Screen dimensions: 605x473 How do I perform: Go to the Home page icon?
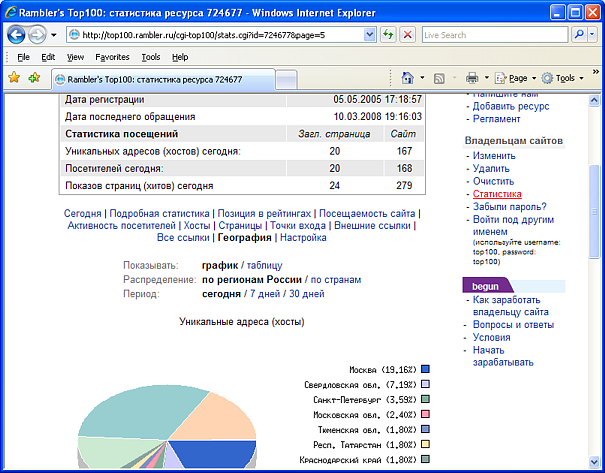pyautogui.click(x=408, y=78)
